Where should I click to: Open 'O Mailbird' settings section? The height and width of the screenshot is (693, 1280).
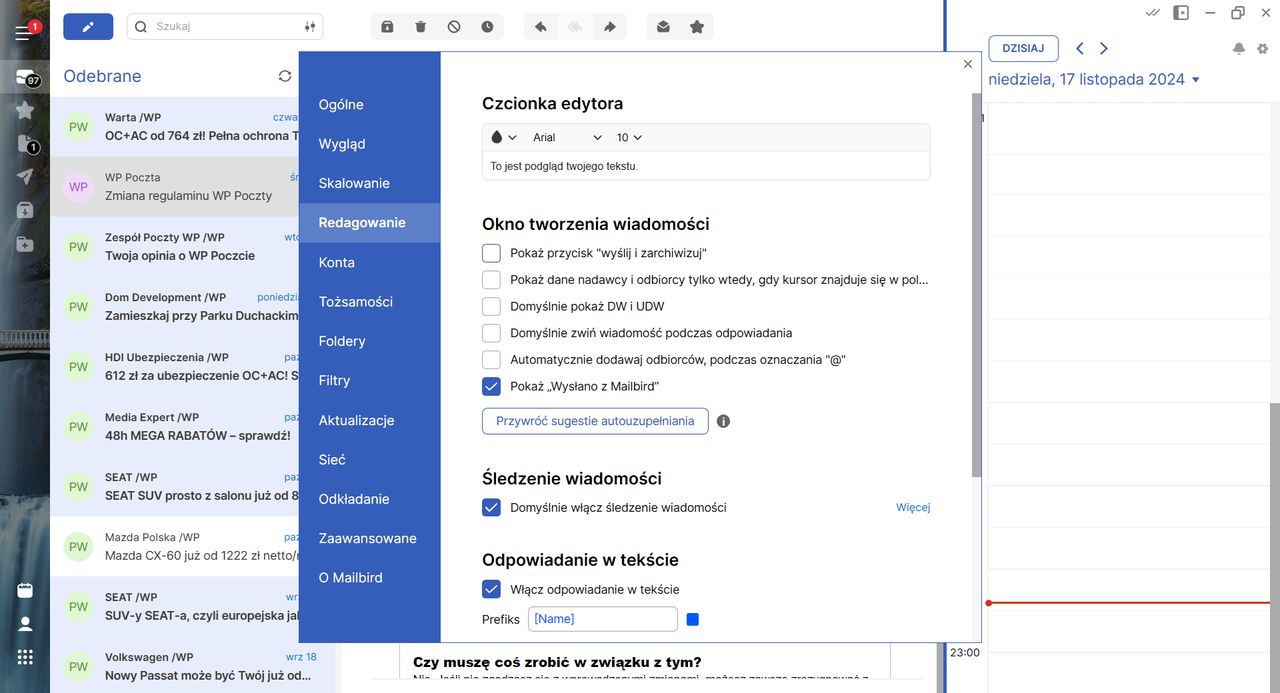tap(369, 577)
